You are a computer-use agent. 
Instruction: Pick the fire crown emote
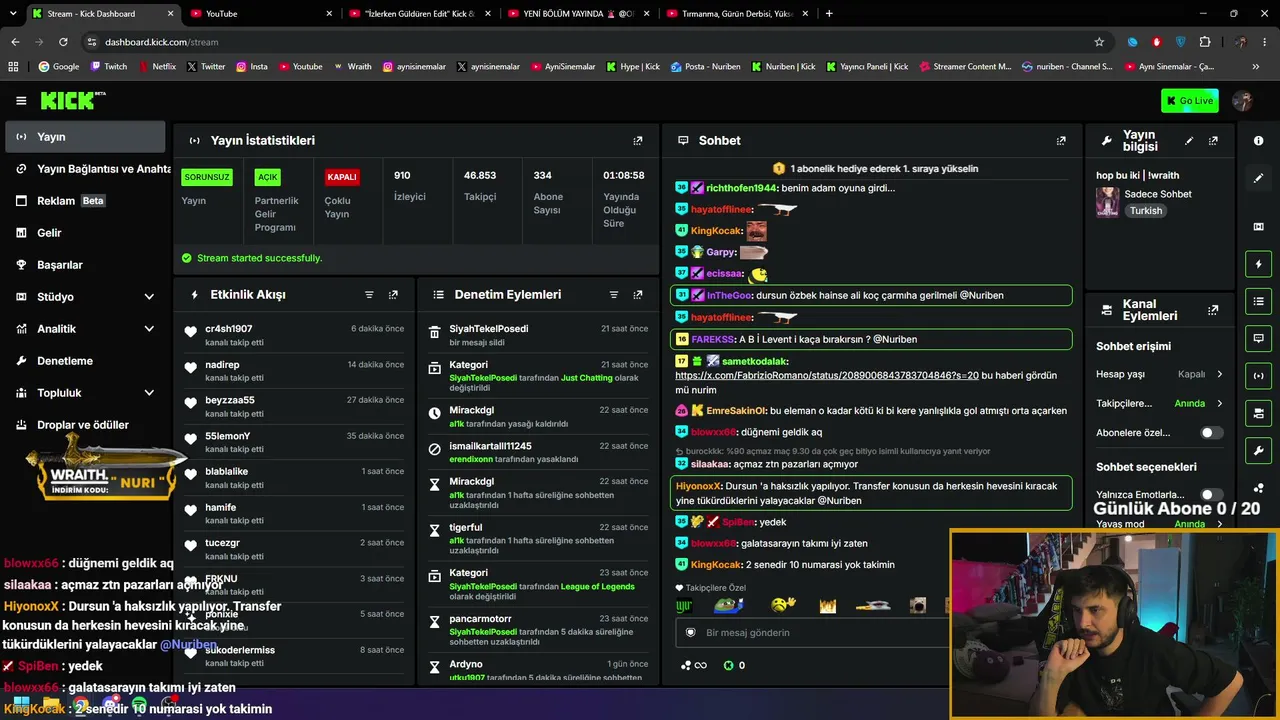(827, 605)
